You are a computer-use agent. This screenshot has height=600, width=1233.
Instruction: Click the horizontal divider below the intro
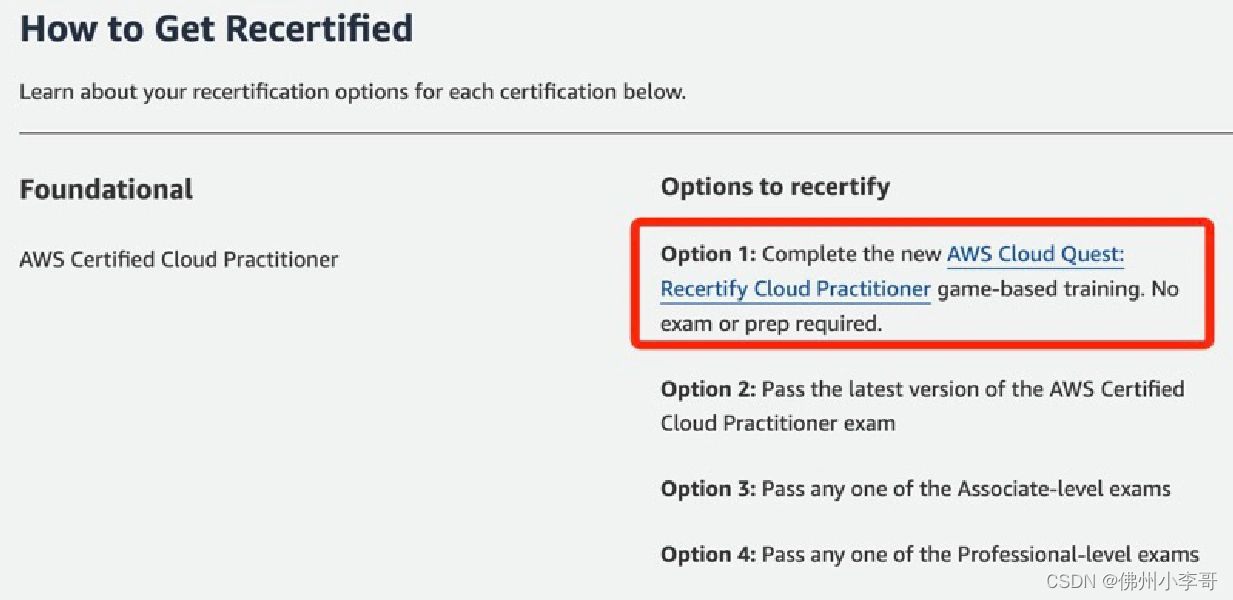click(626, 132)
